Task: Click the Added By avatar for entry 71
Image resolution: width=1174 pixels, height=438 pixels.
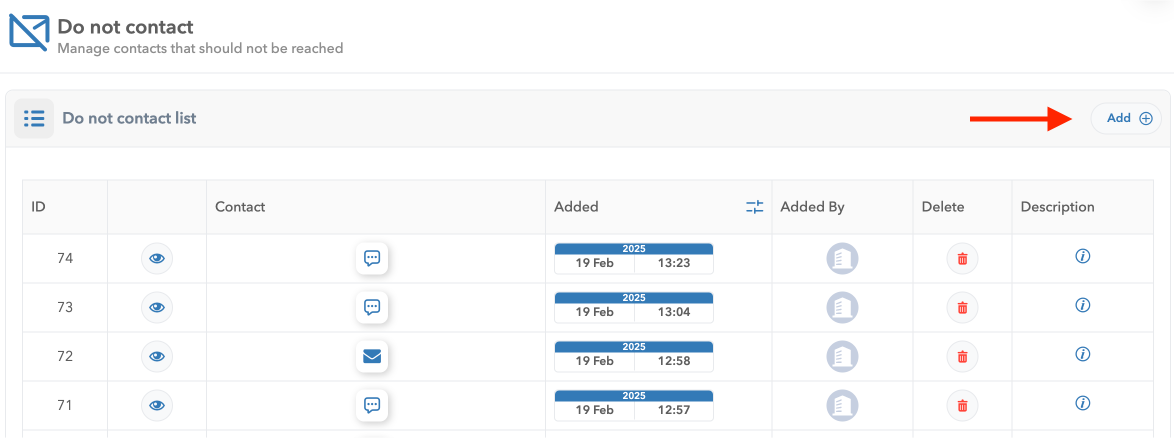Action: coord(842,405)
